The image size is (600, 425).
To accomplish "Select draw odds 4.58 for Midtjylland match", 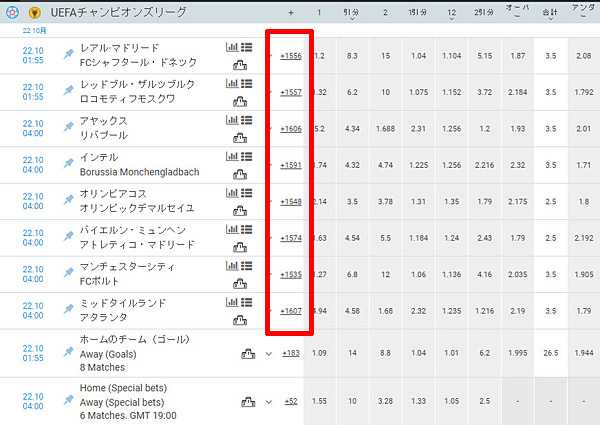I will [x=352, y=311].
